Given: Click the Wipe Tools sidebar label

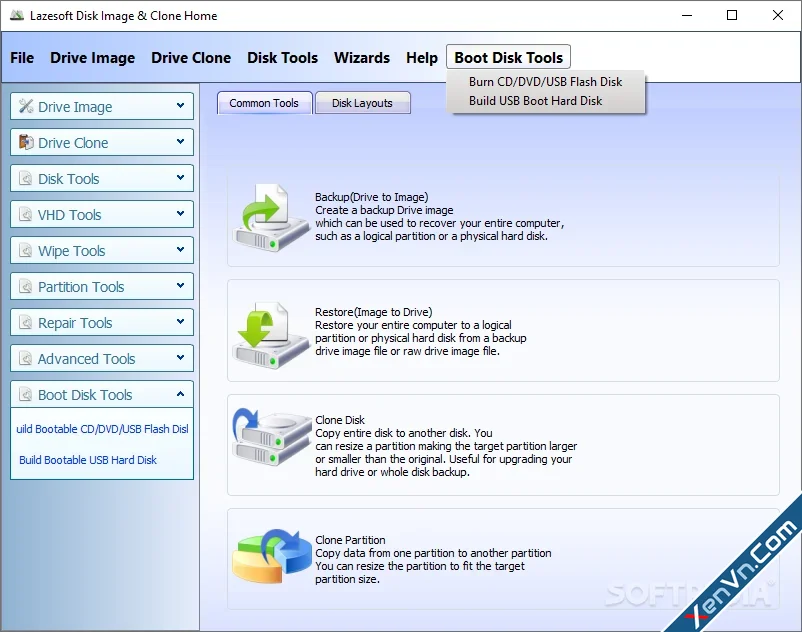Looking at the screenshot, I should click(x=72, y=251).
